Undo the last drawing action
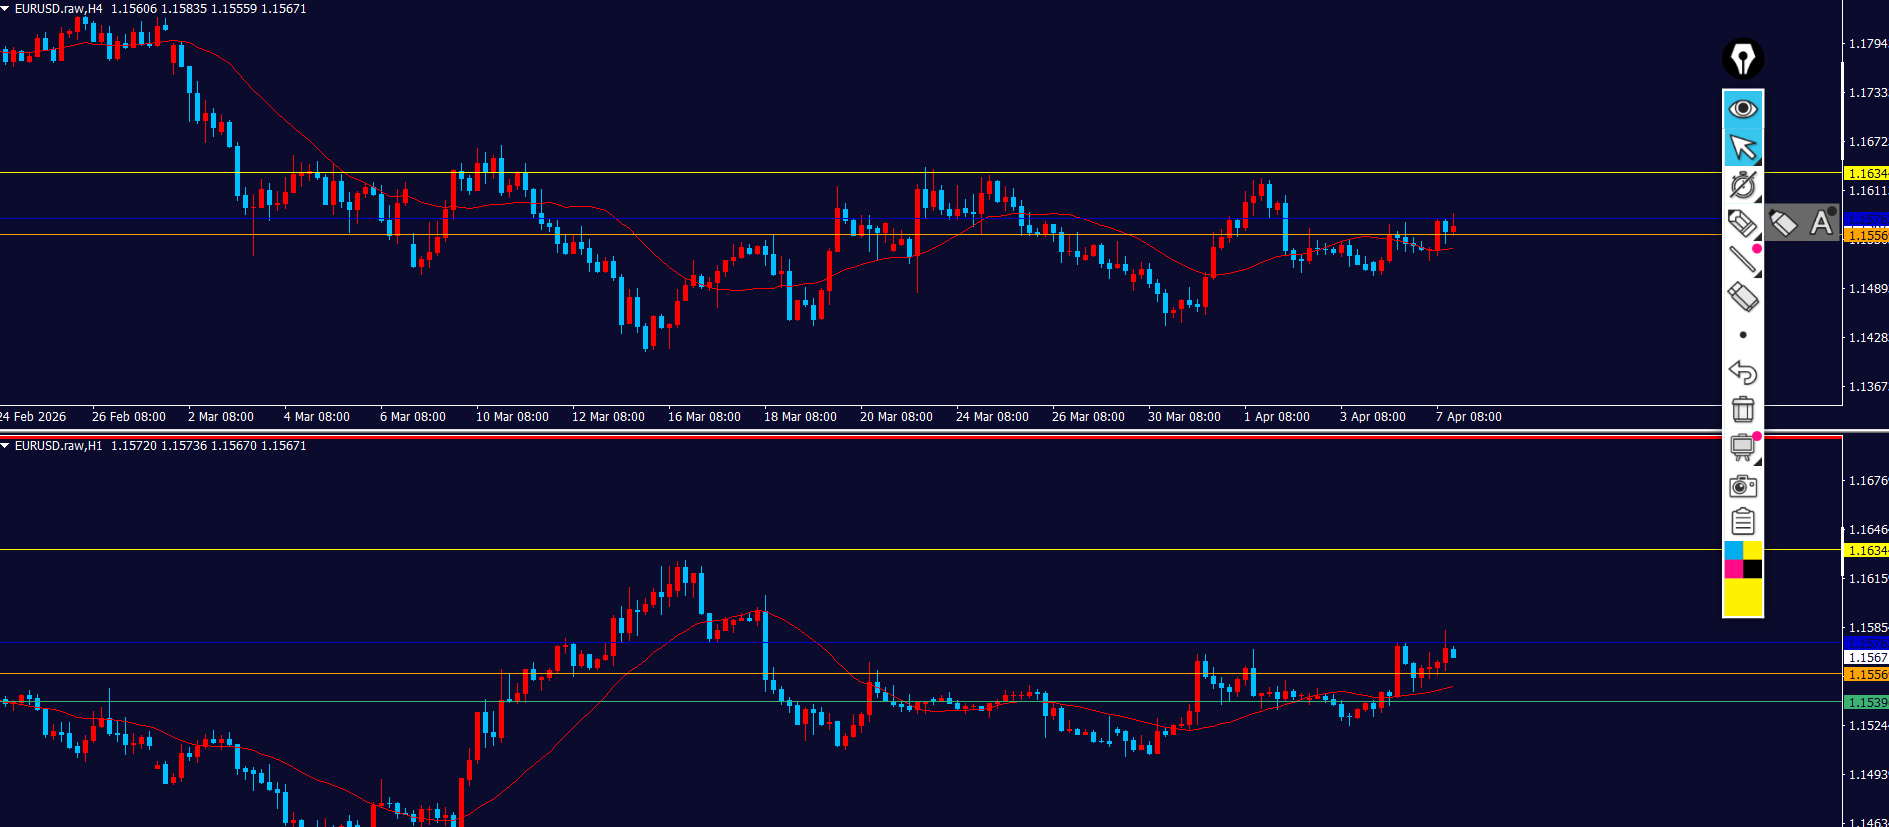1889x827 pixels. pos(1743,373)
